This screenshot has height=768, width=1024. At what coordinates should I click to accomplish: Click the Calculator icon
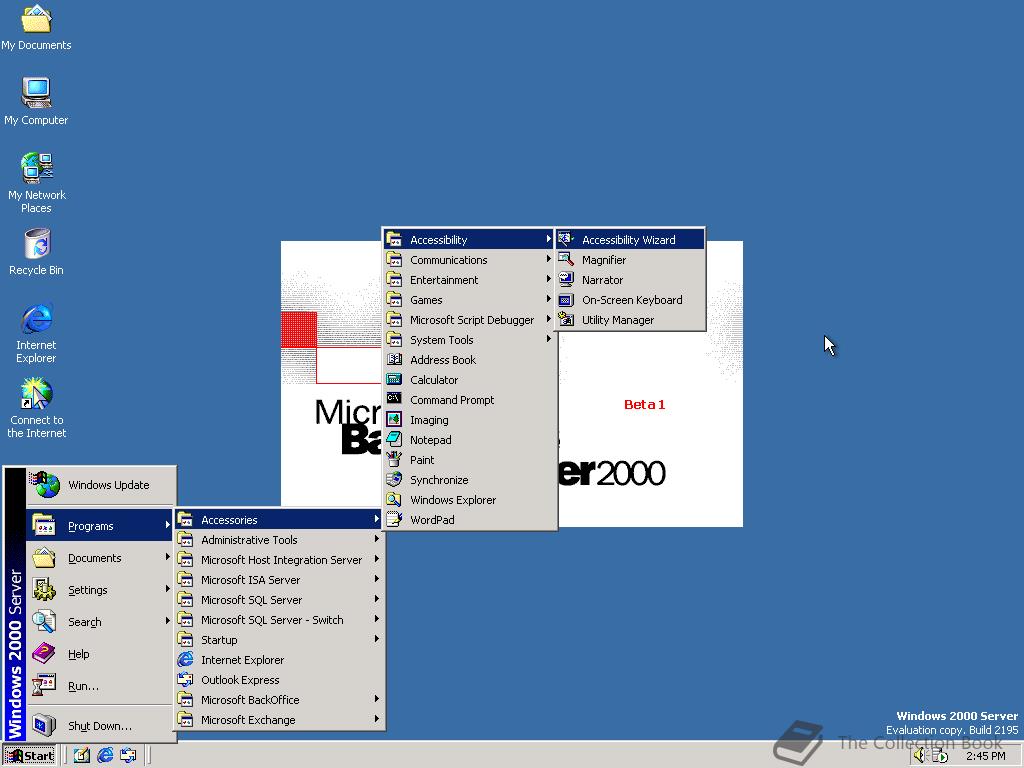tap(394, 379)
